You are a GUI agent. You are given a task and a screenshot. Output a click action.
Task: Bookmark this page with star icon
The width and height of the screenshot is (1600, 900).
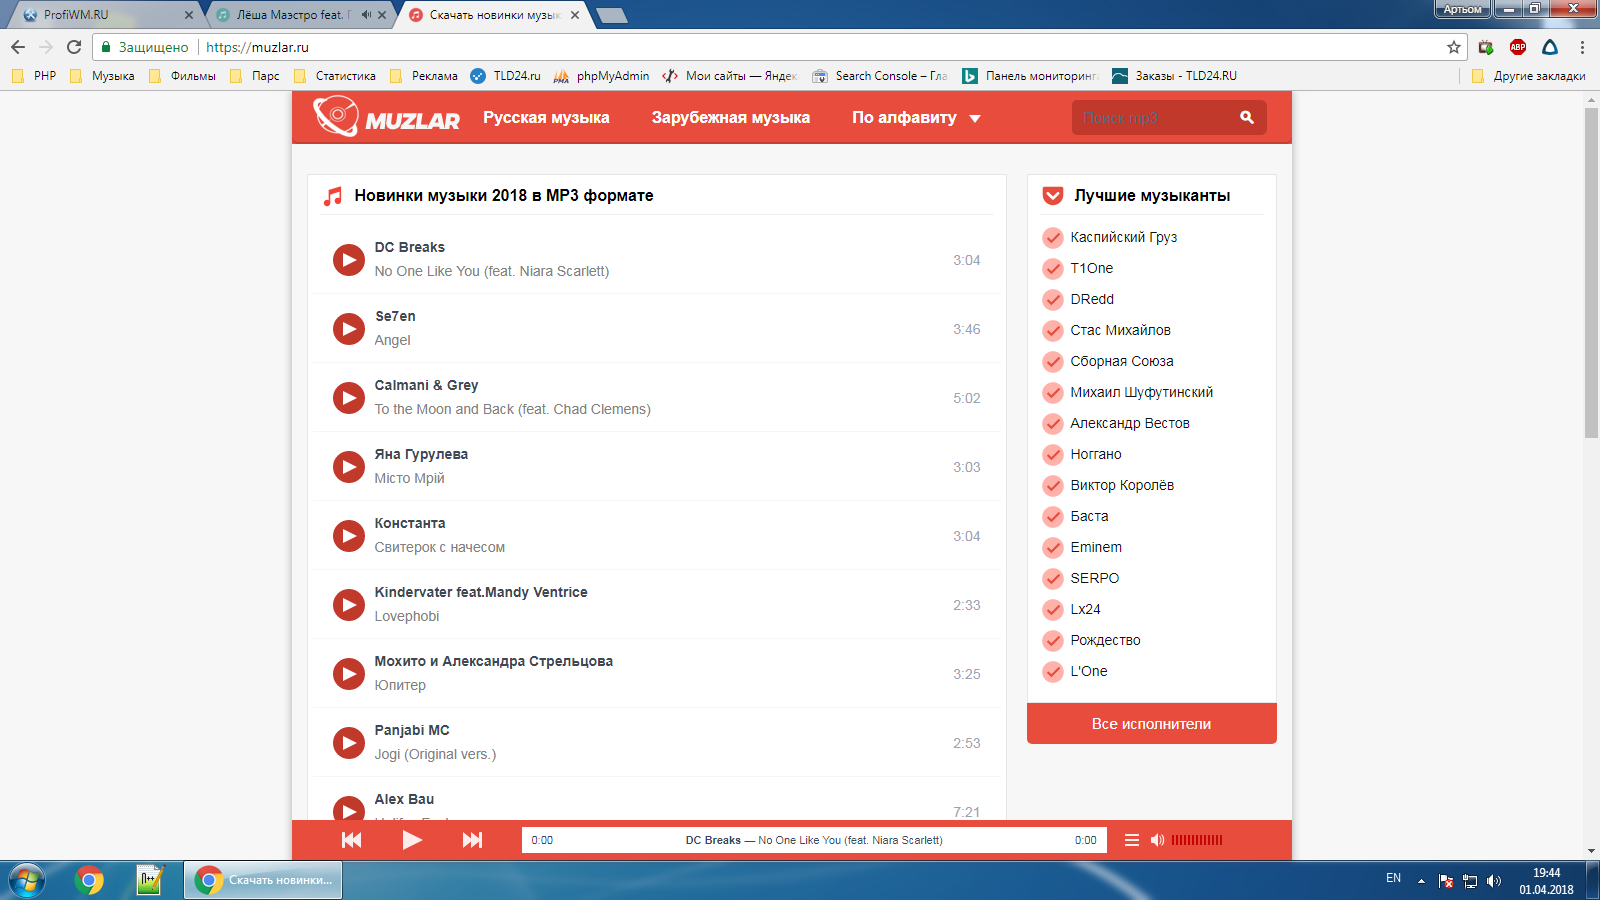coord(1454,47)
